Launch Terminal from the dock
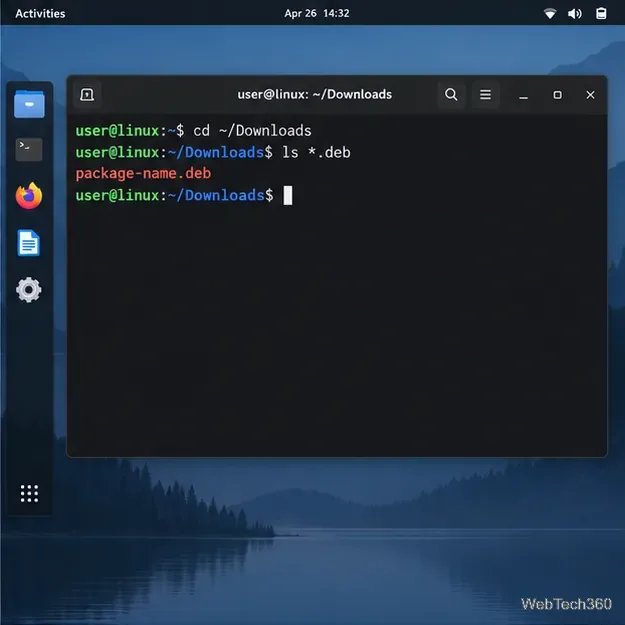 (x=29, y=149)
